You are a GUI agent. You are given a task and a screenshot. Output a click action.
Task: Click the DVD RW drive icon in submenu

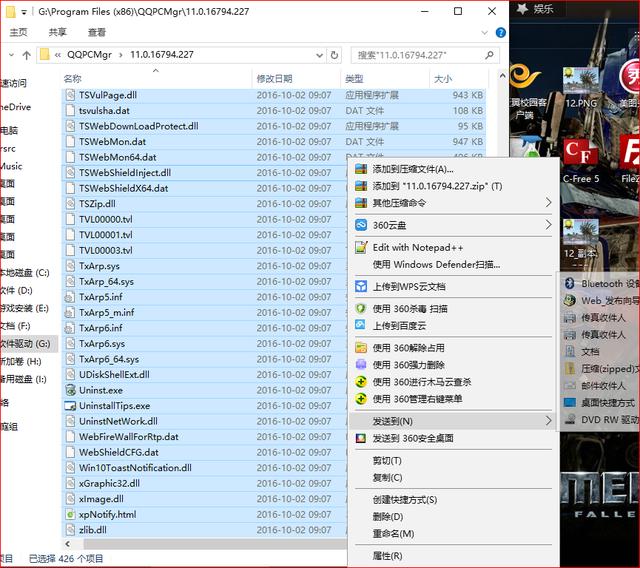click(570, 419)
